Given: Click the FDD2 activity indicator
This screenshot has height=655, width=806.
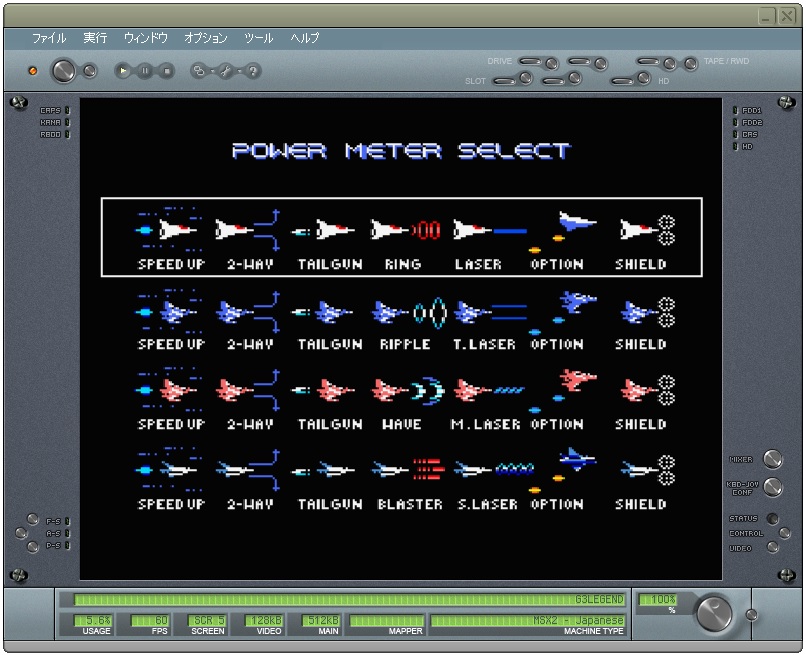Looking at the screenshot, I should click(735, 122).
